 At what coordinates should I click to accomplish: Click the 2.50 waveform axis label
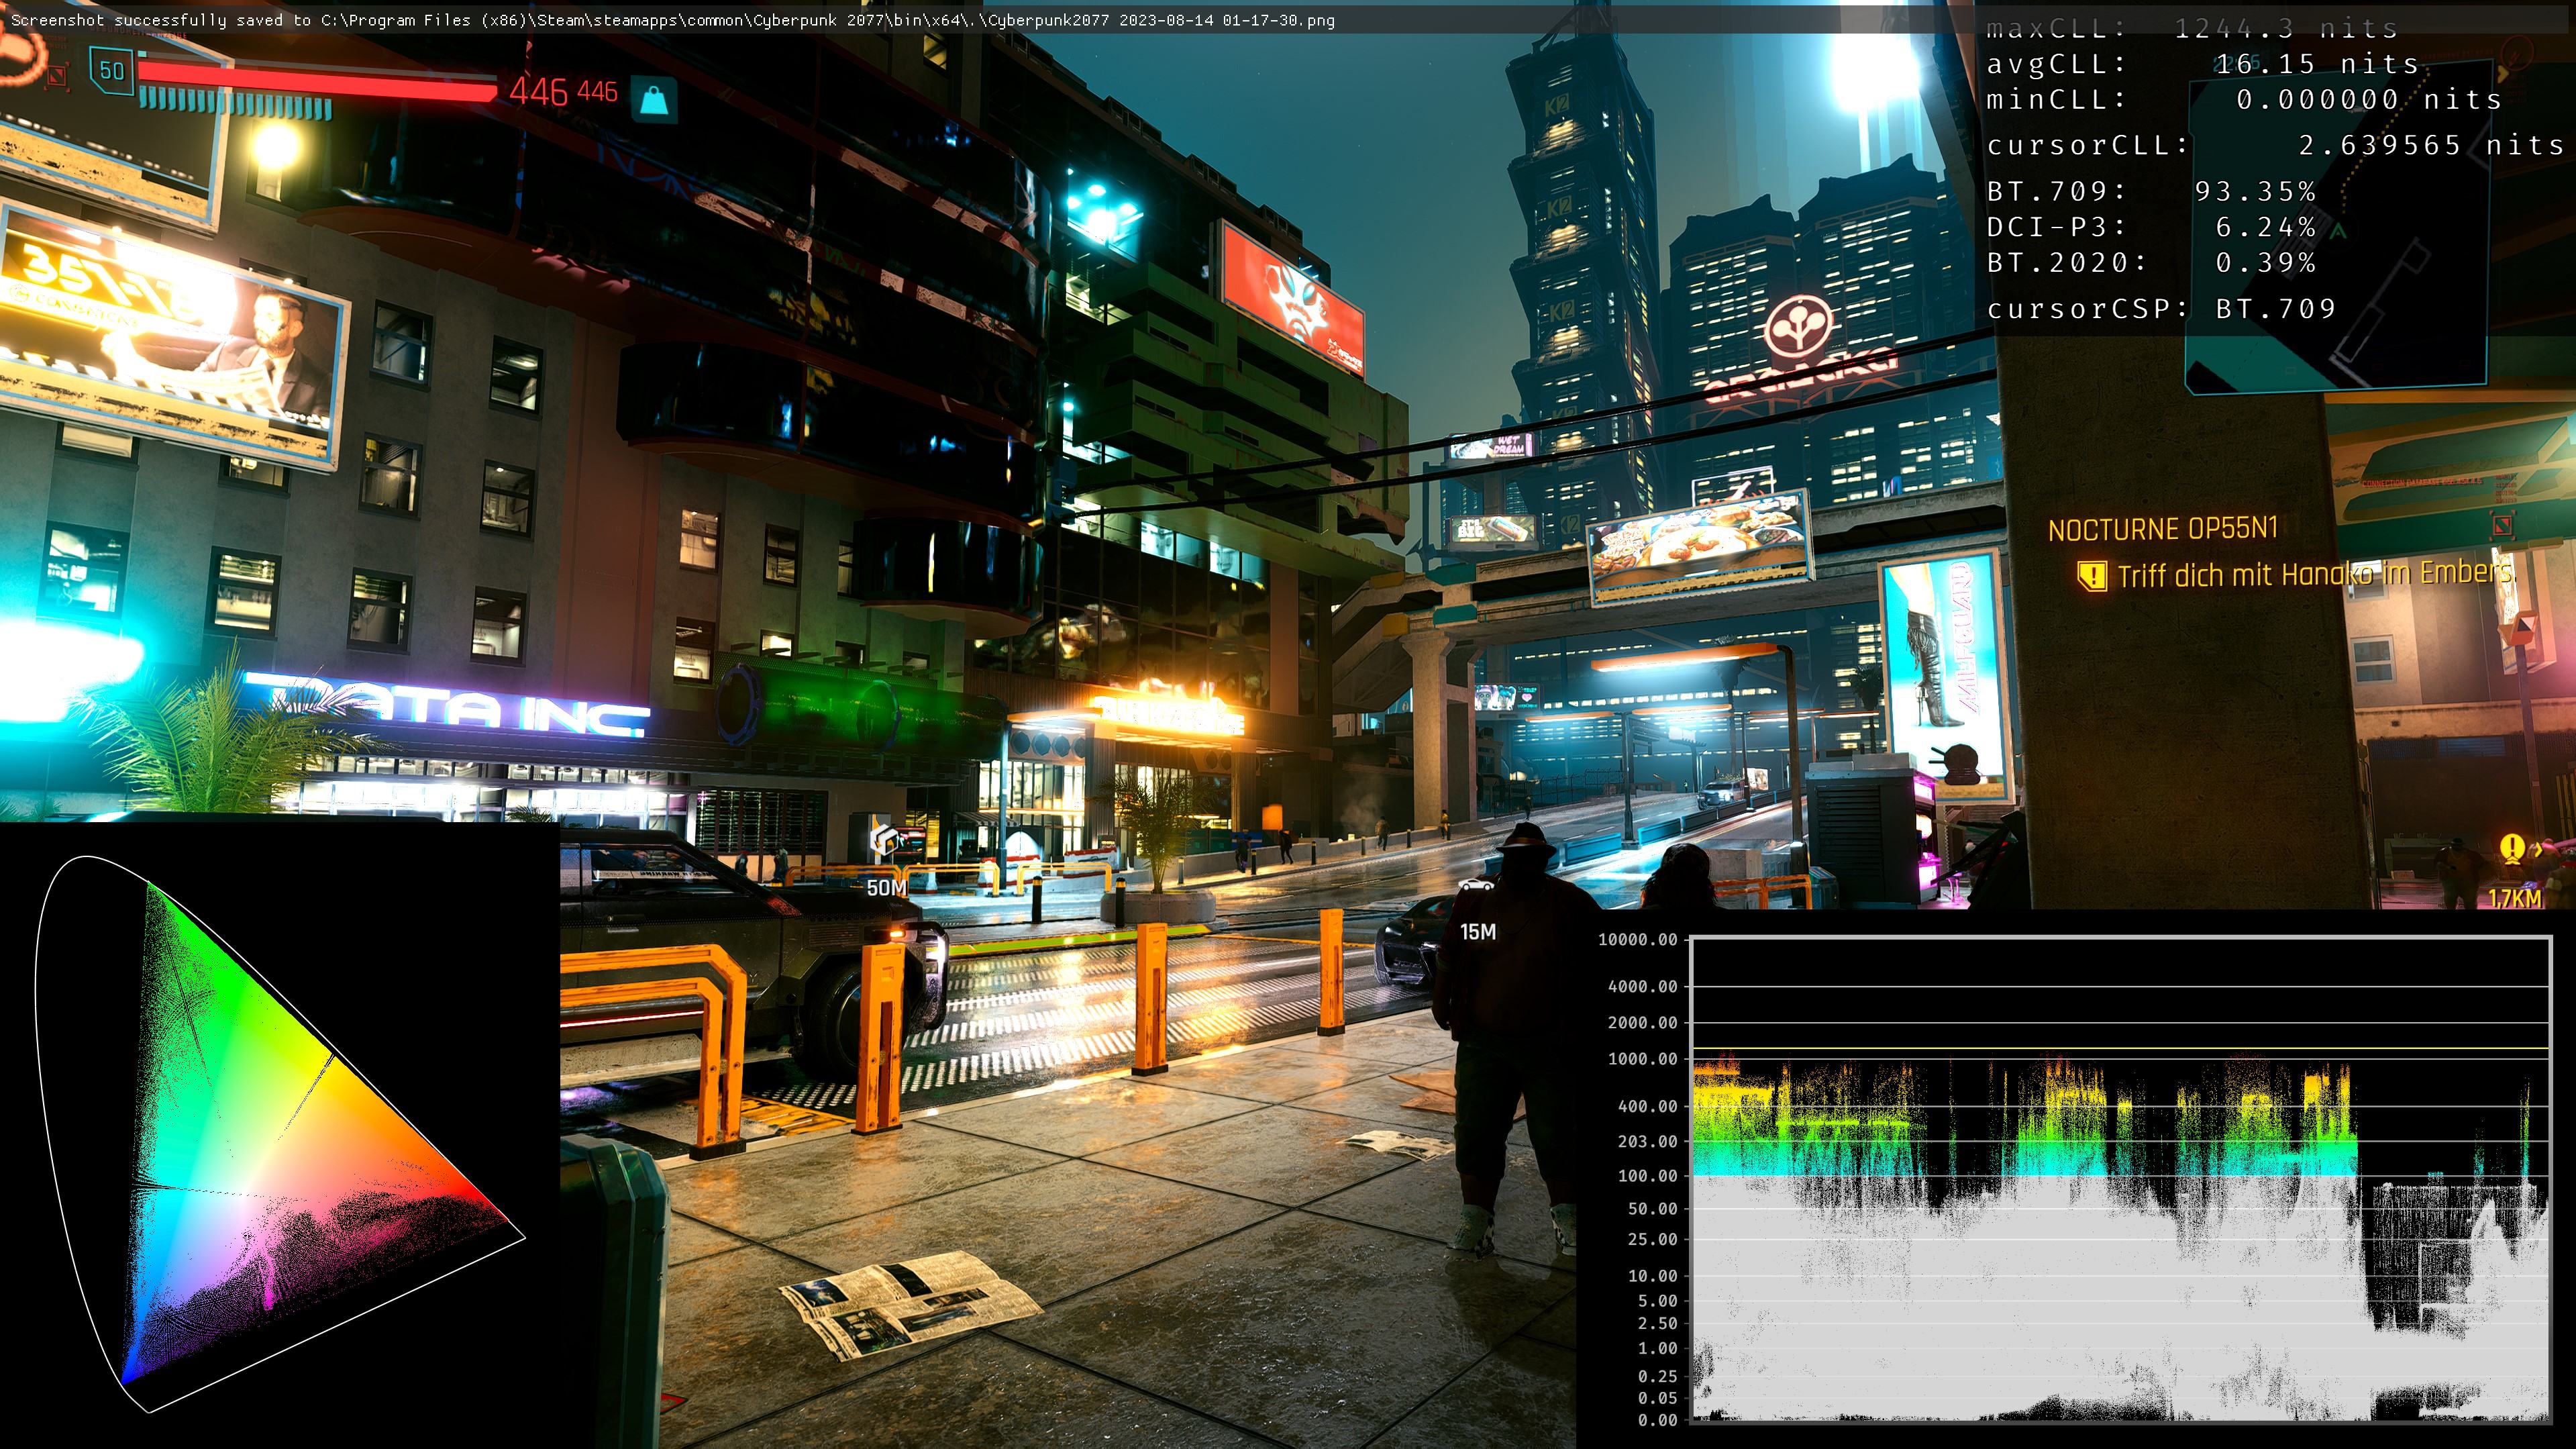click(x=1657, y=1323)
